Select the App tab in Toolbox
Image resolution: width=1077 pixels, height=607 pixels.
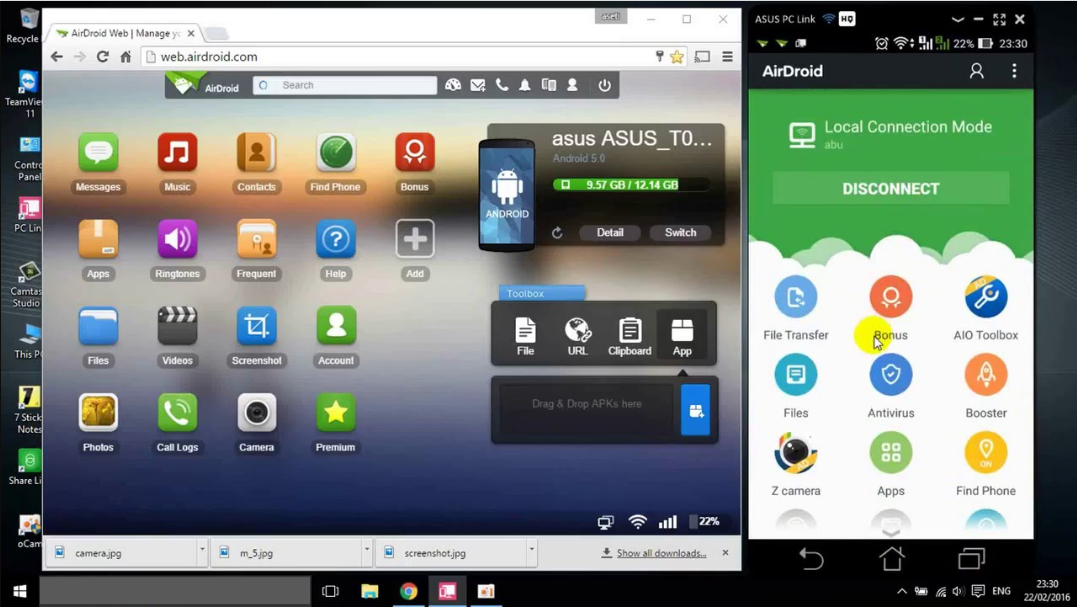(682, 334)
